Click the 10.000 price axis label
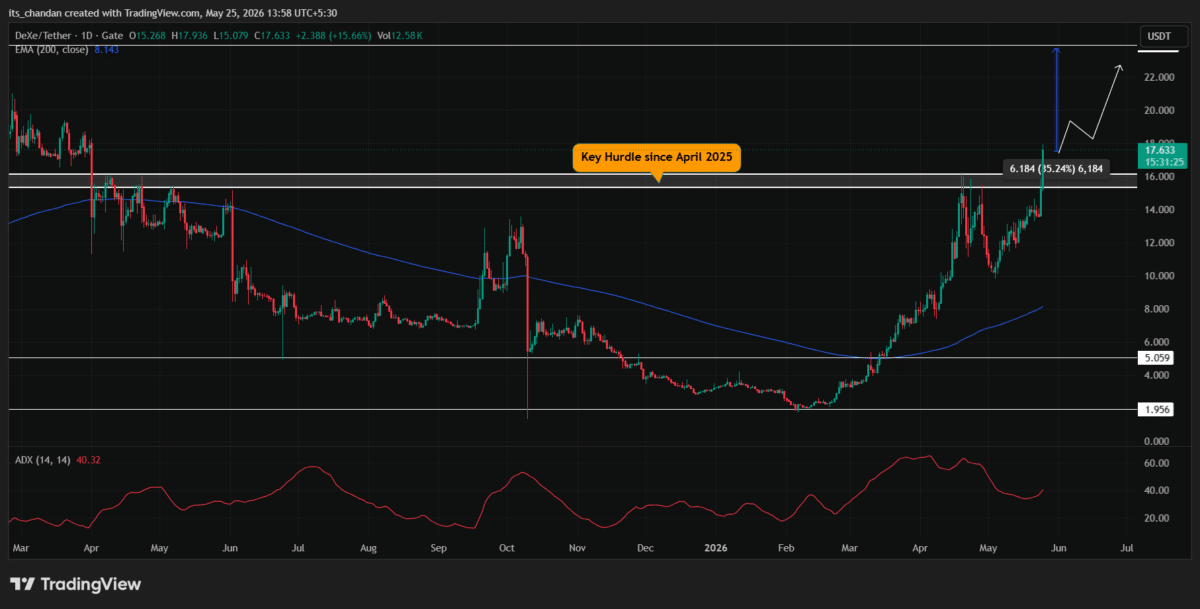 (1157, 276)
